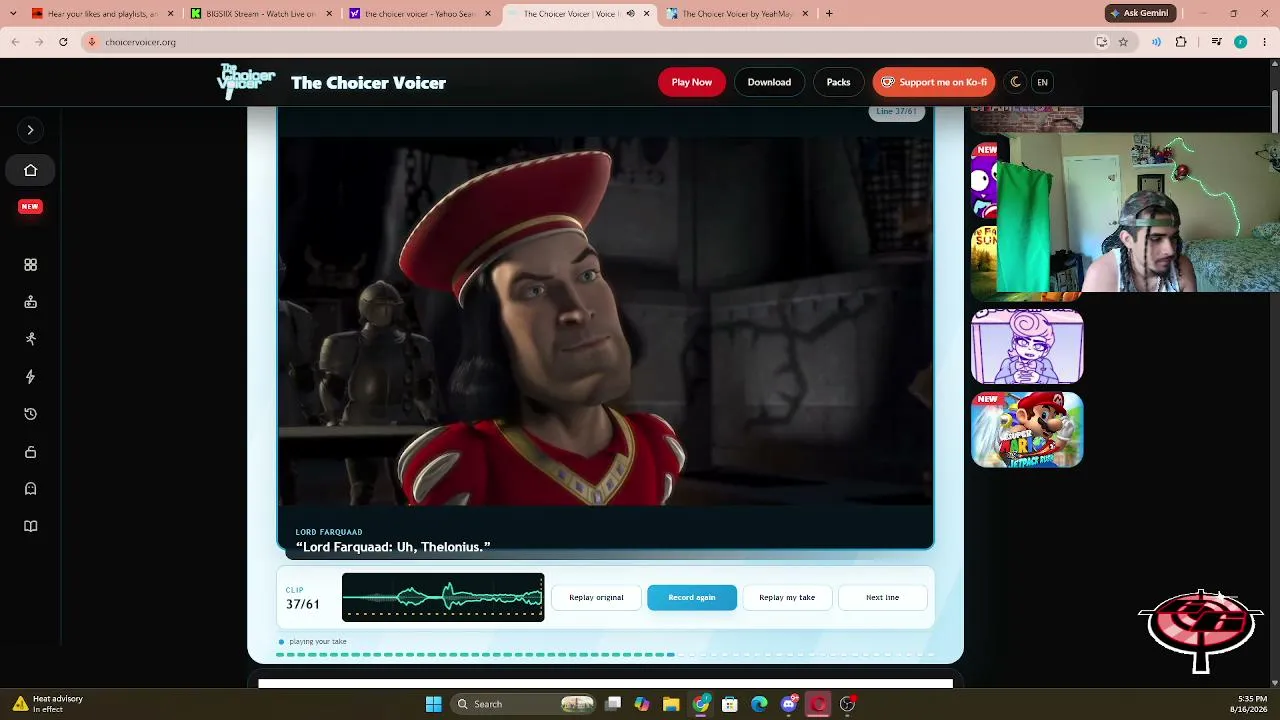Click the Ask Gemini button
This screenshot has height=720, width=1280.
1139,14
